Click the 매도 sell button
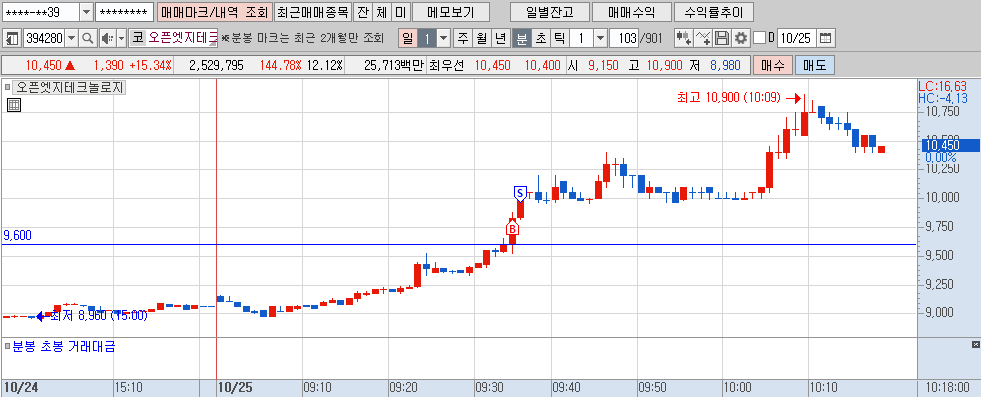This screenshot has width=981, height=397. pos(815,65)
